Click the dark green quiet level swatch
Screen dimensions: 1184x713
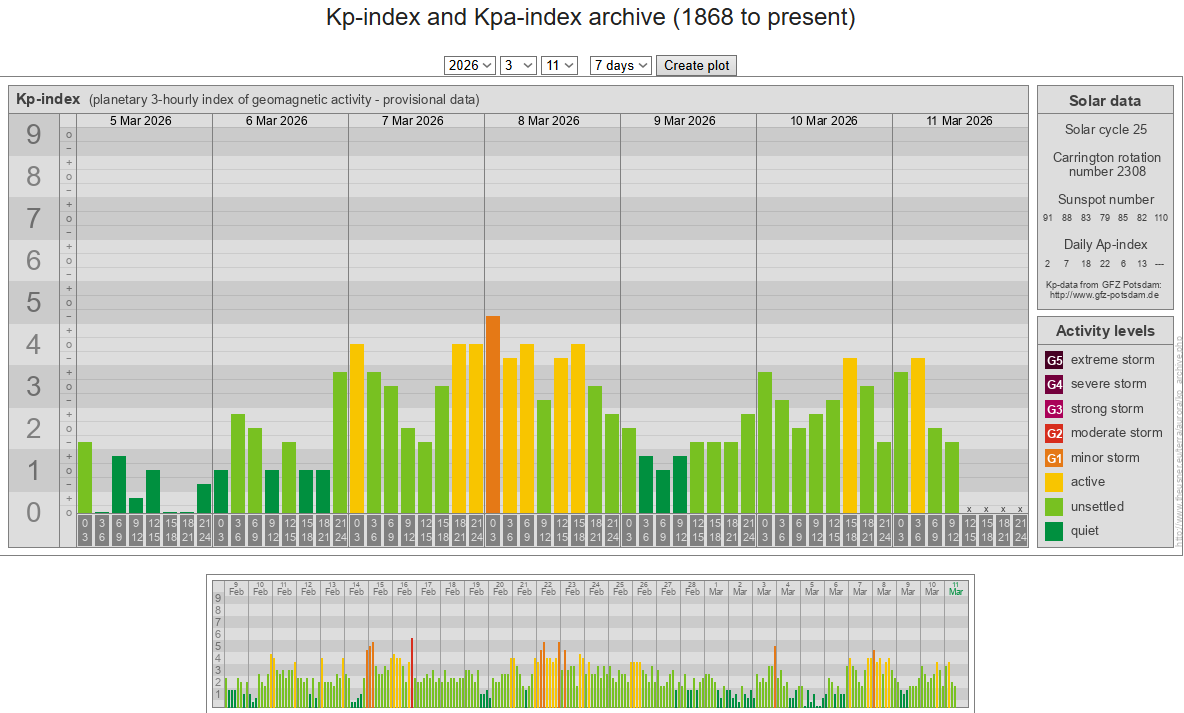tap(1054, 531)
